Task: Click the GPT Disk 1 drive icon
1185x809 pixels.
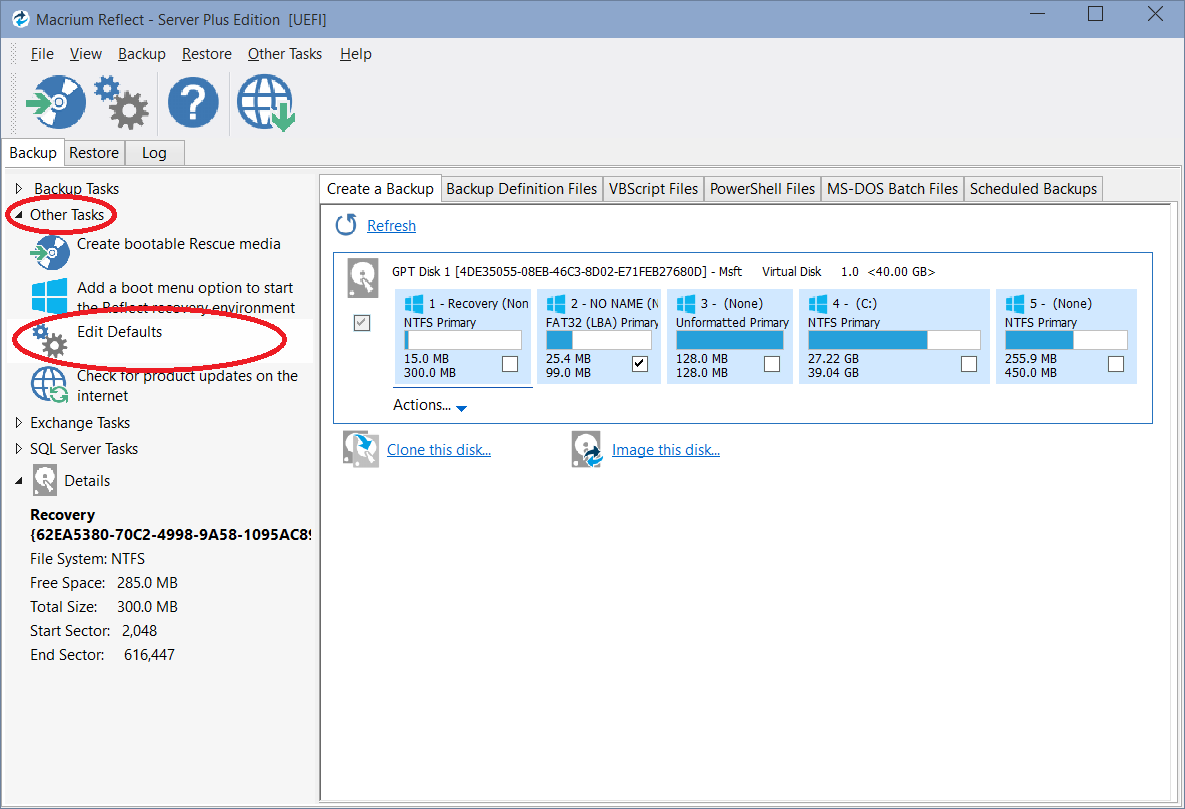Action: [363, 278]
